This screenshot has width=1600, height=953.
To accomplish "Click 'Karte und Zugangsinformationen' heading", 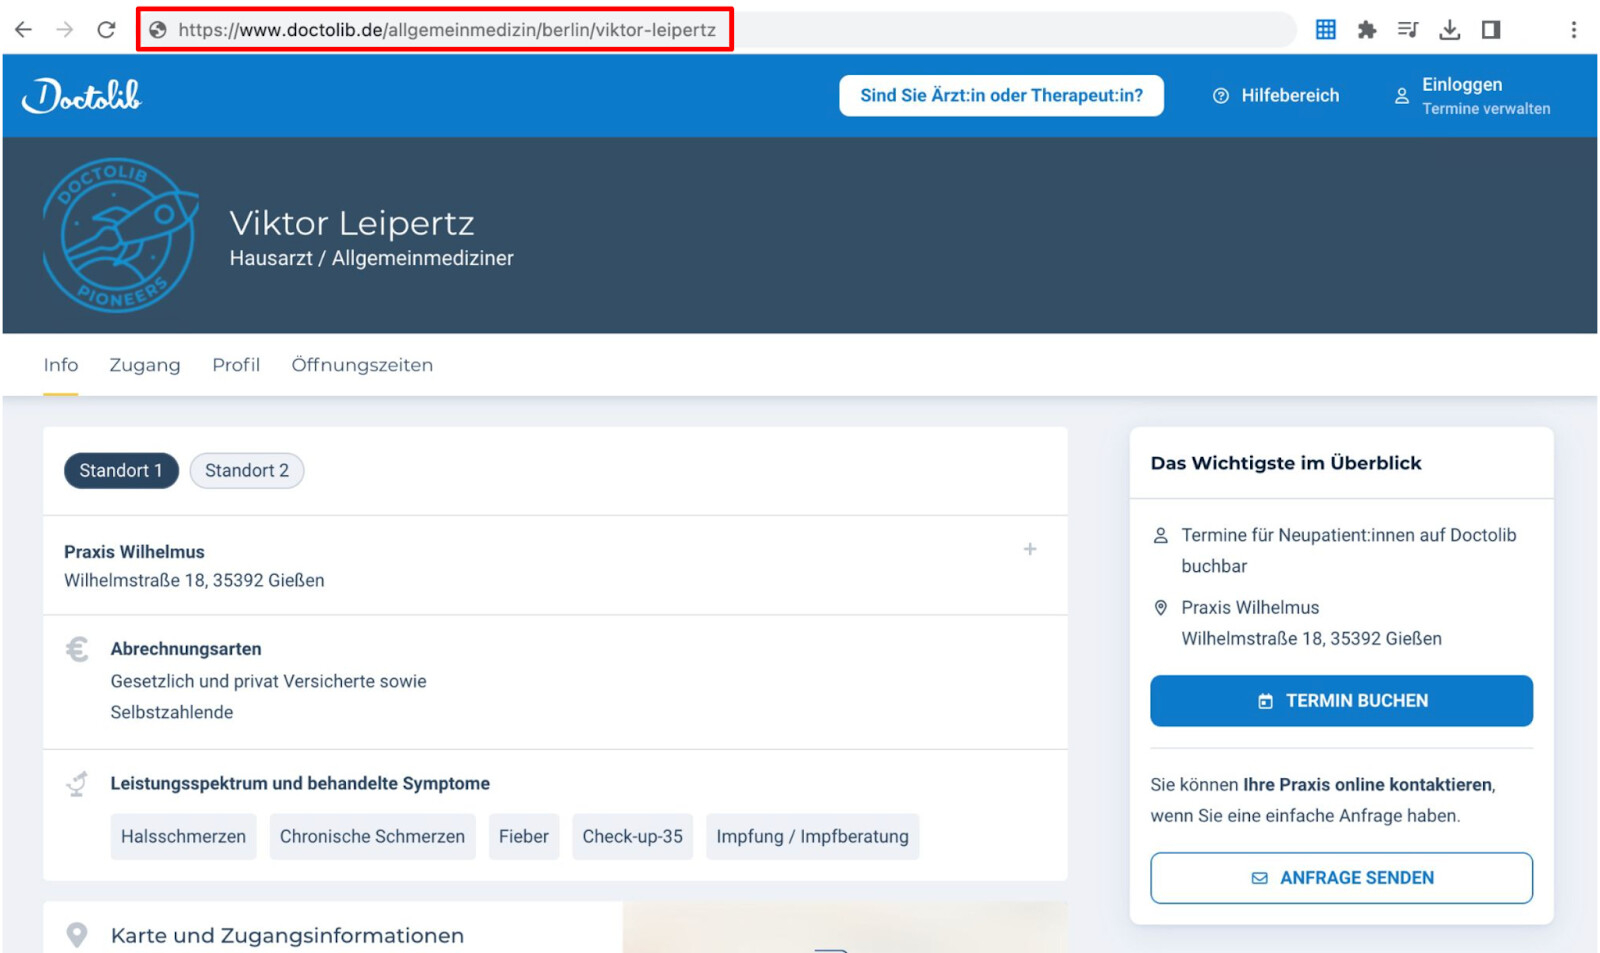I will [287, 936].
